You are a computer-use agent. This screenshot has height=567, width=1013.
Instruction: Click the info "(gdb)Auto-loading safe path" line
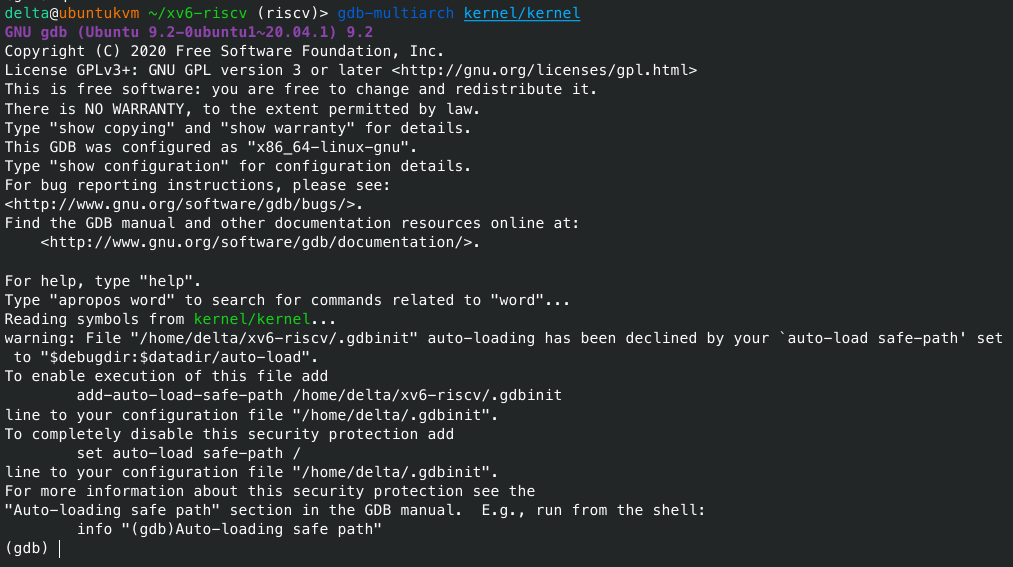point(230,529)
